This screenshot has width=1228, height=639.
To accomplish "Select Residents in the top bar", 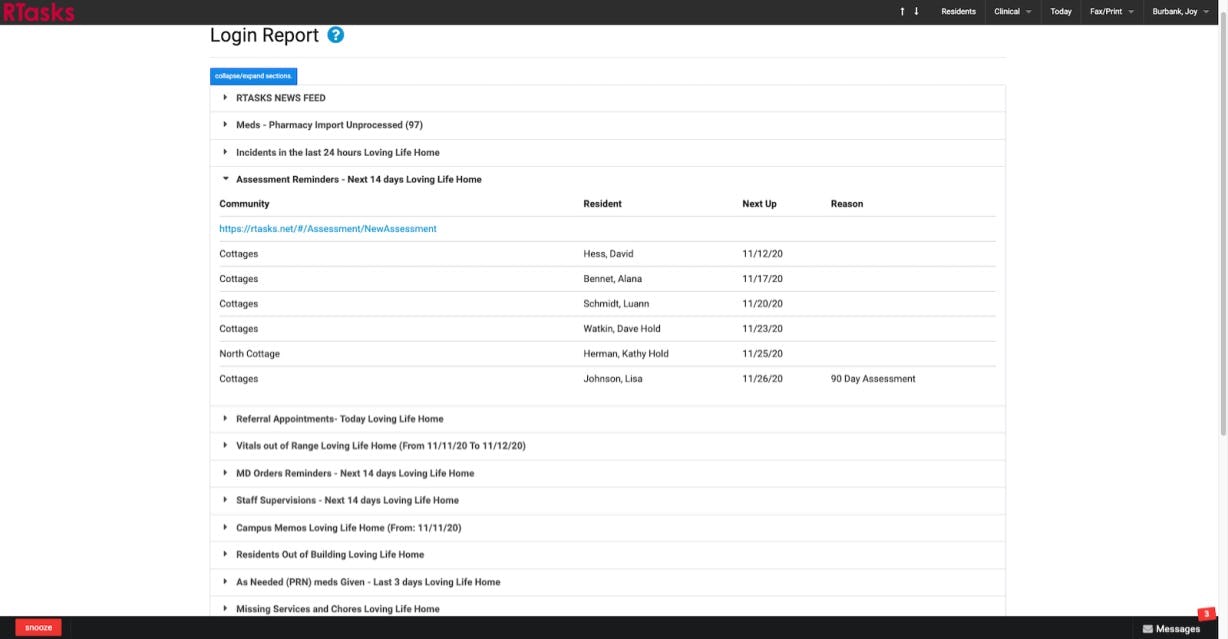I will click(958, 11).
